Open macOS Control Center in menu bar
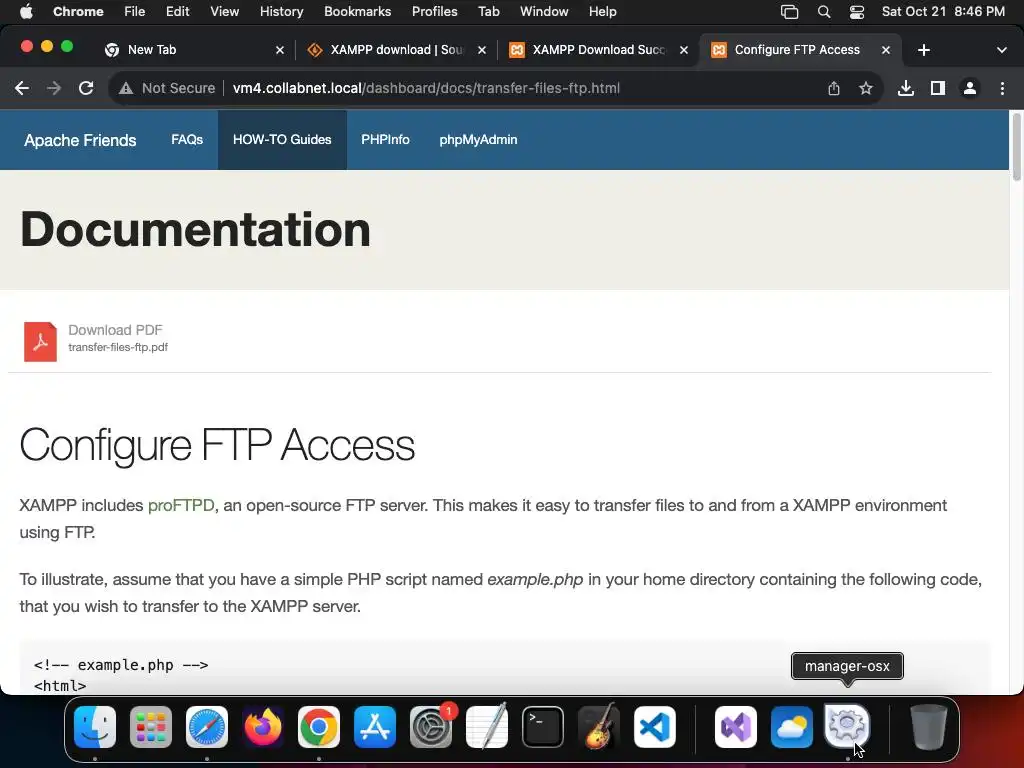This screenshot has width=1024, height=768. 857,12
